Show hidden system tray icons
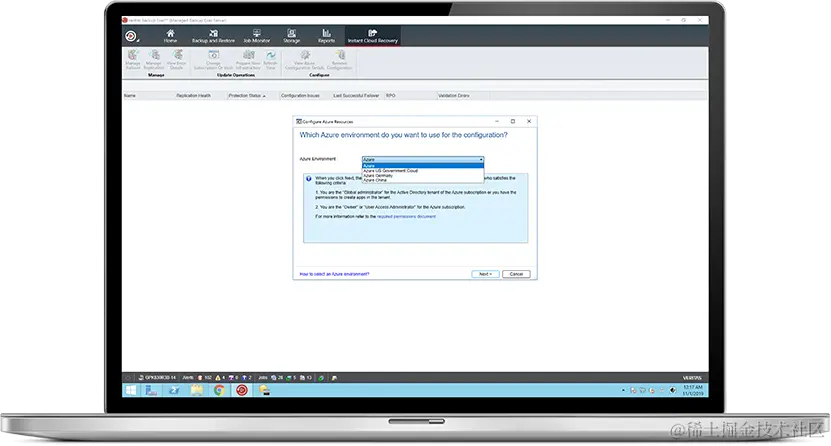 coord(623,390)
